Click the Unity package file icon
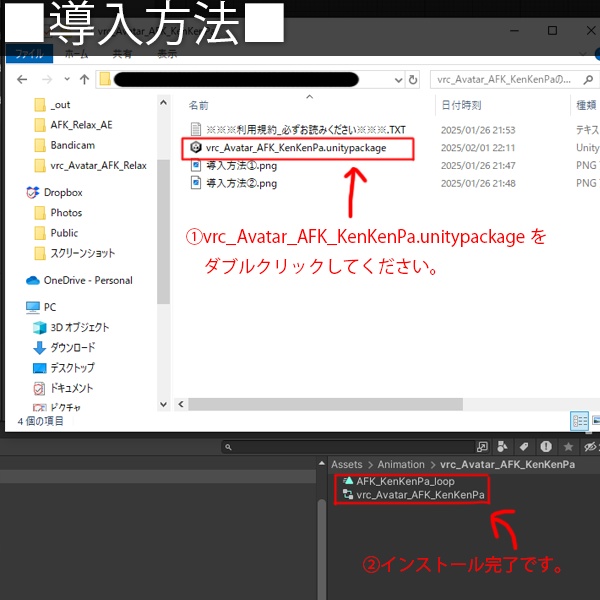 pos(196,147)
